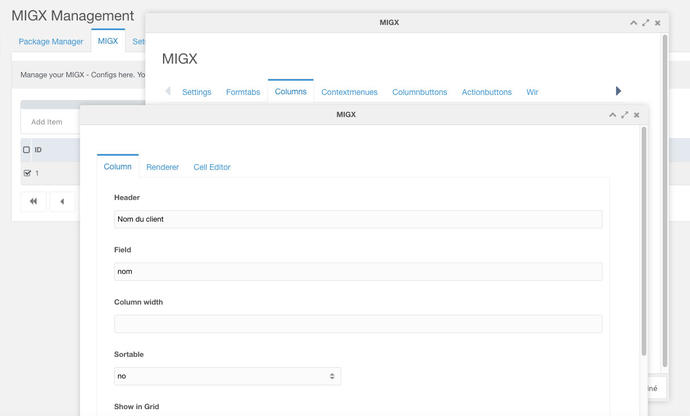Click the ID column header
Viewport: 690px width, 416px height.
[38, 150]
